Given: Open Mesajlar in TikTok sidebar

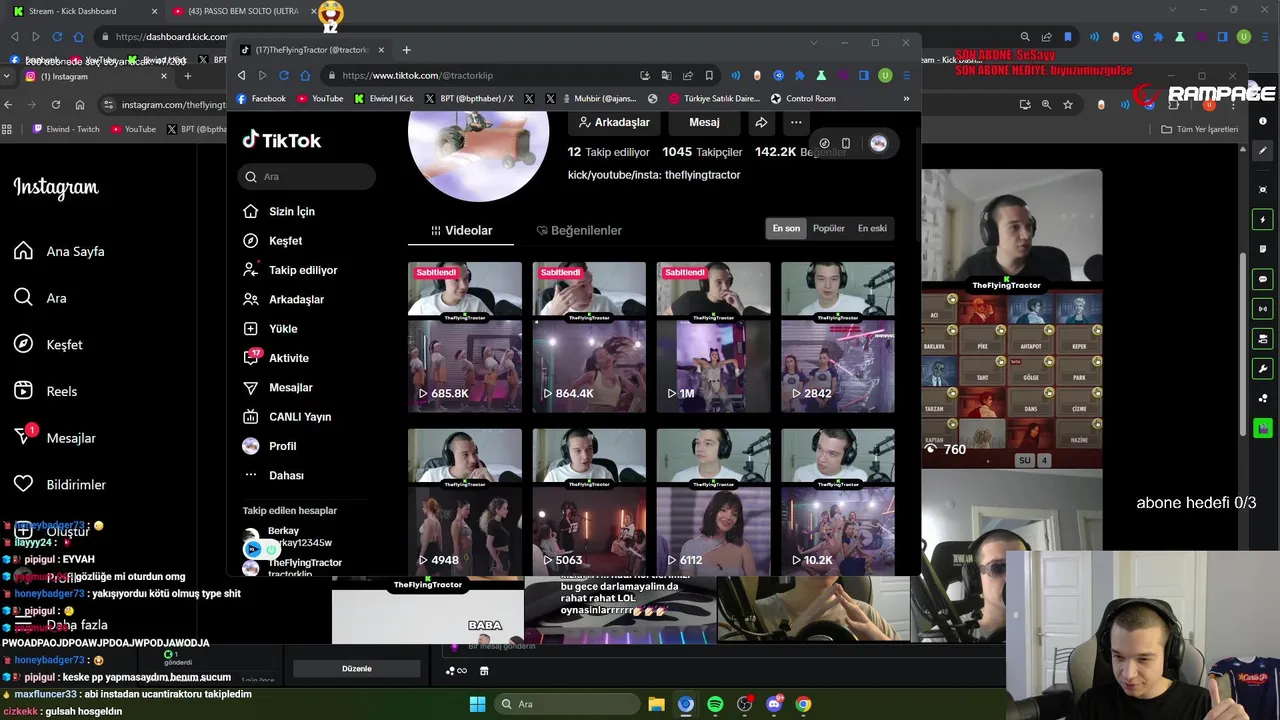Looking at the screenshot, I should coord(278,387).
